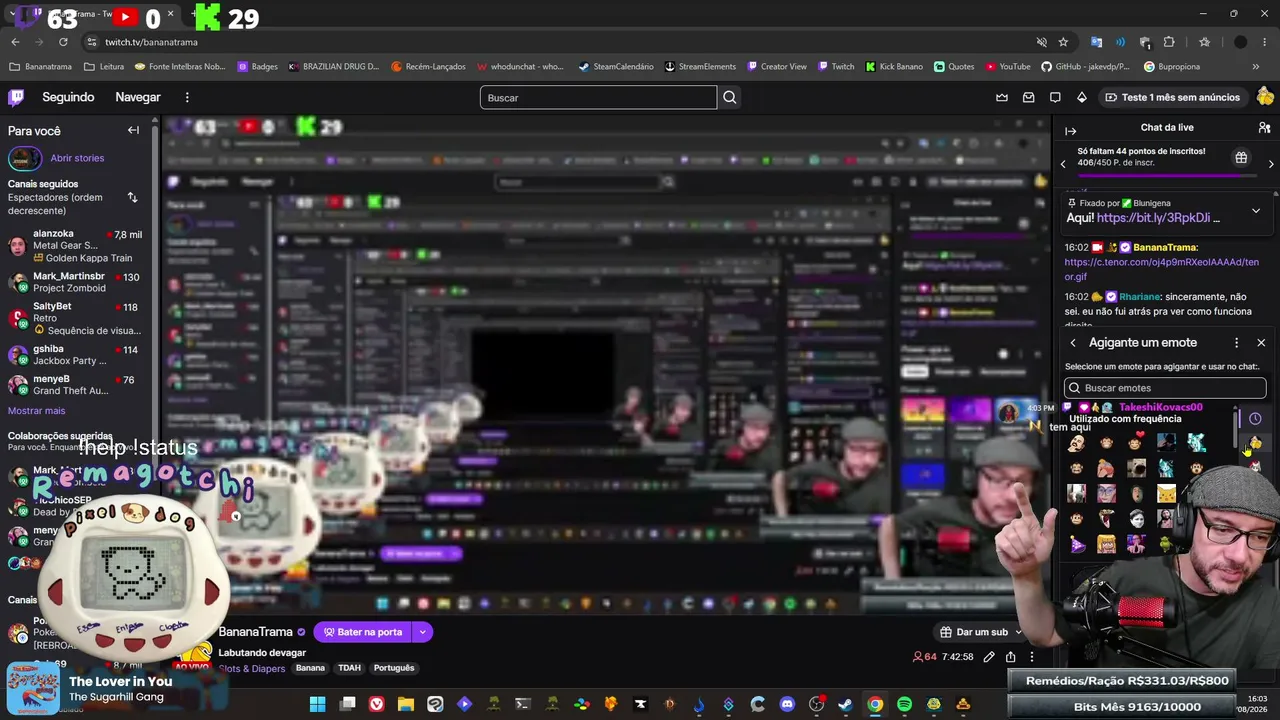Show more bookmarks with the chevron
Viewport: 1280px width, 720px height.
click(x=1255, y=67)
